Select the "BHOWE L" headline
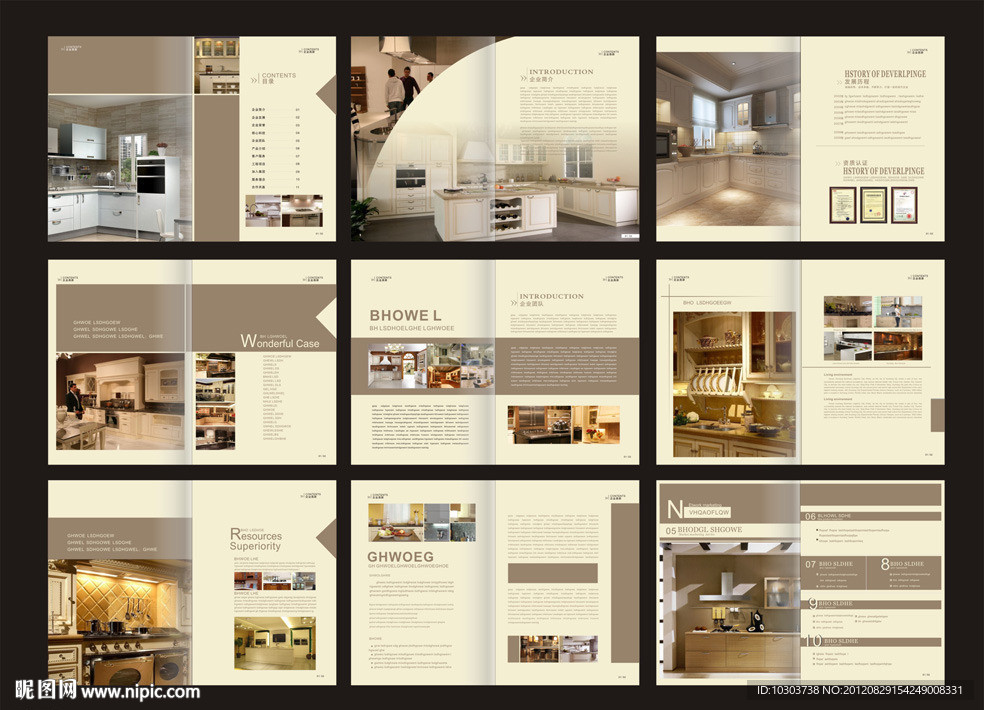The width and height of the screenshot is (984, 710). point(405,315)
